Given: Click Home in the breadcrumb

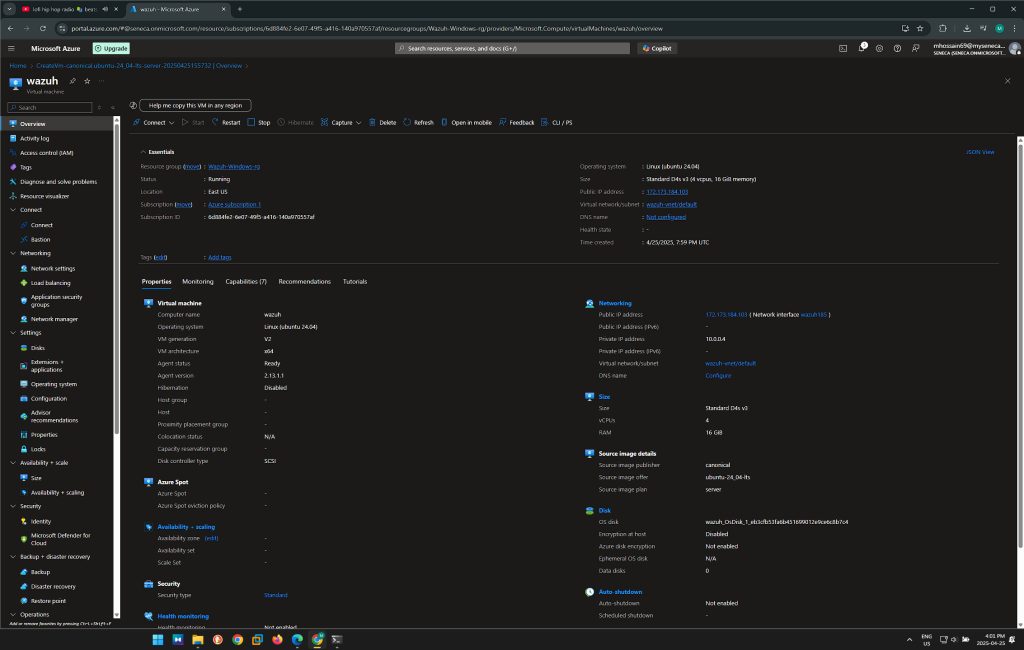Looking at the screenshot, I should click(18, 65).
